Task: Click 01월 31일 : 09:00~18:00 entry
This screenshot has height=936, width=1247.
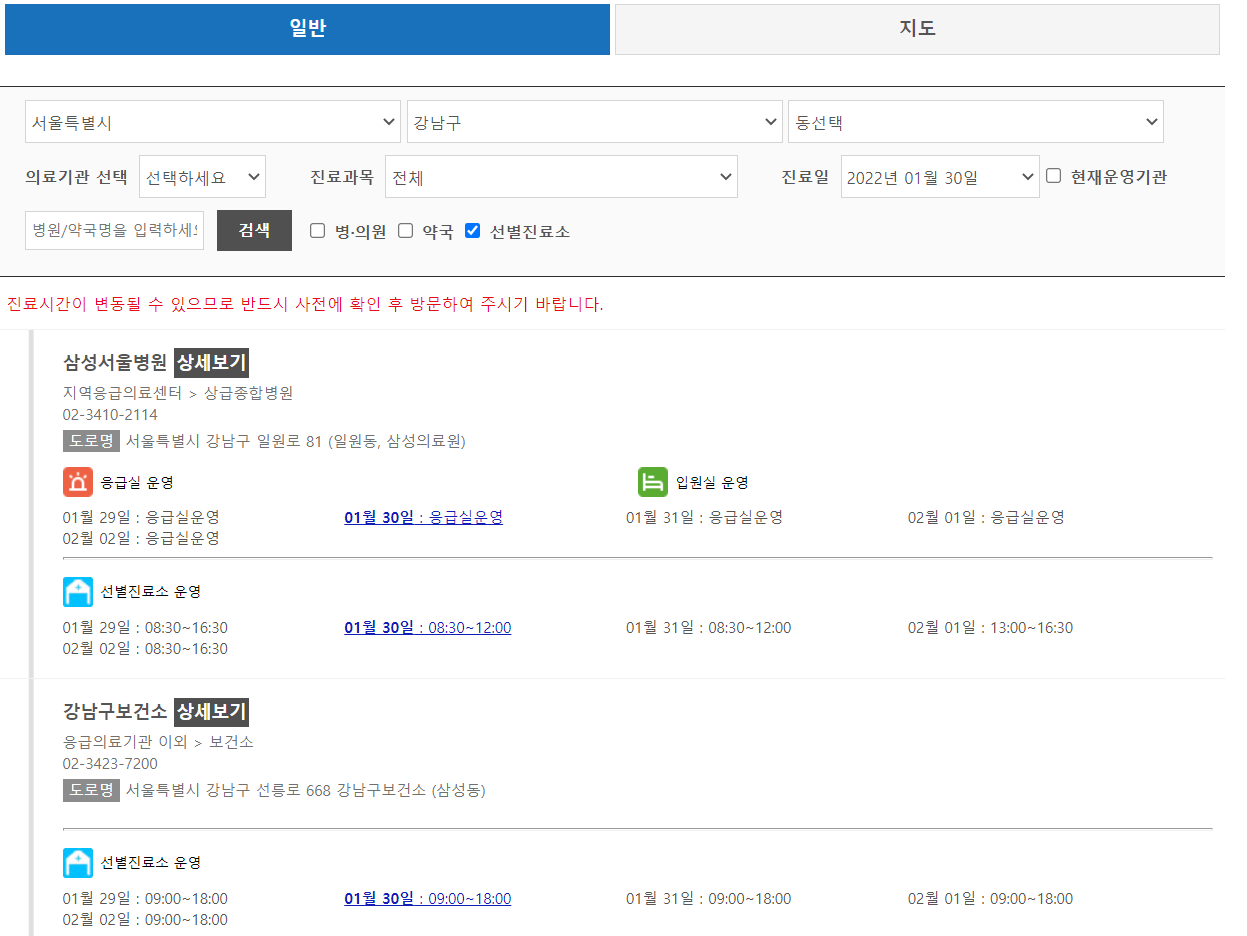Action: (x=708, y=899)
